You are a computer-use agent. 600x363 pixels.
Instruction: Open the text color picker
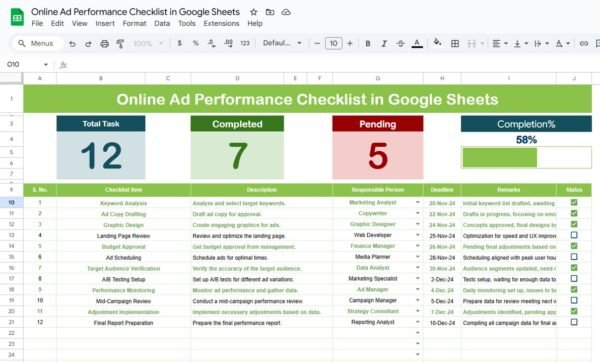[417, 44]
